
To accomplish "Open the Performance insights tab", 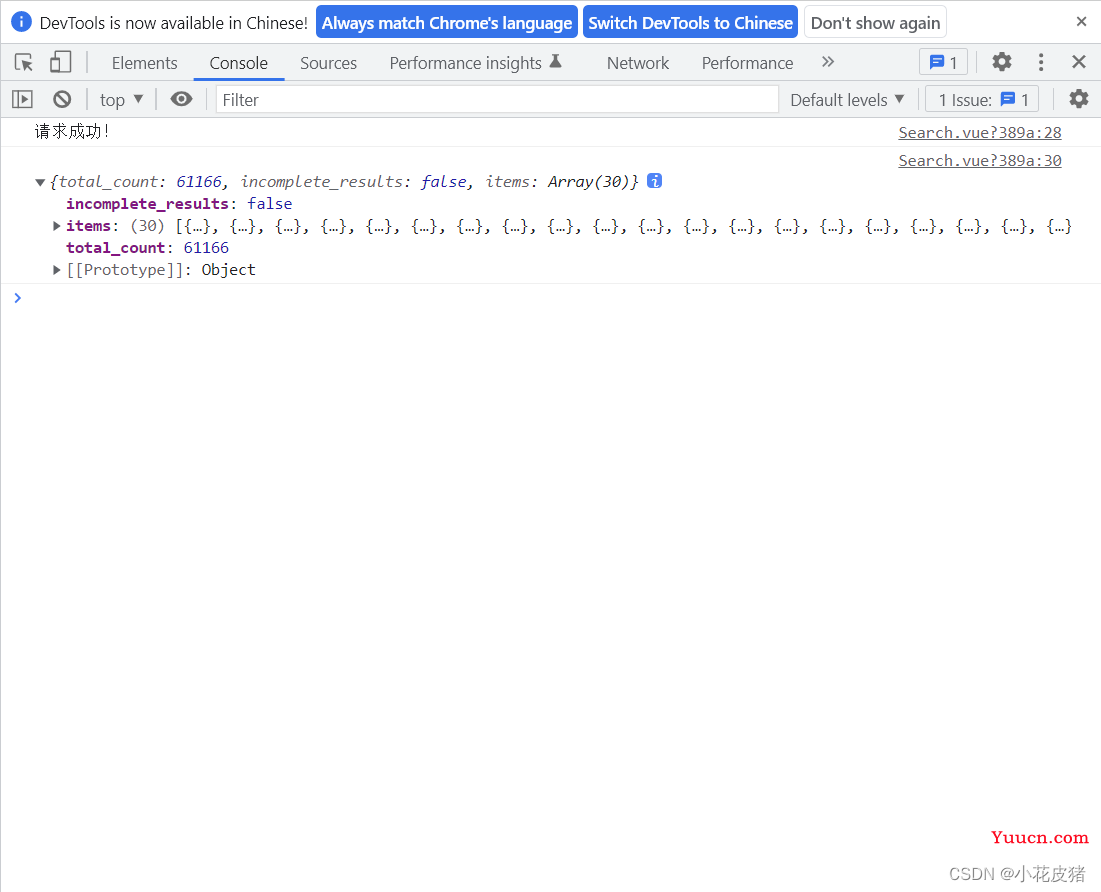I will (475, 63).
